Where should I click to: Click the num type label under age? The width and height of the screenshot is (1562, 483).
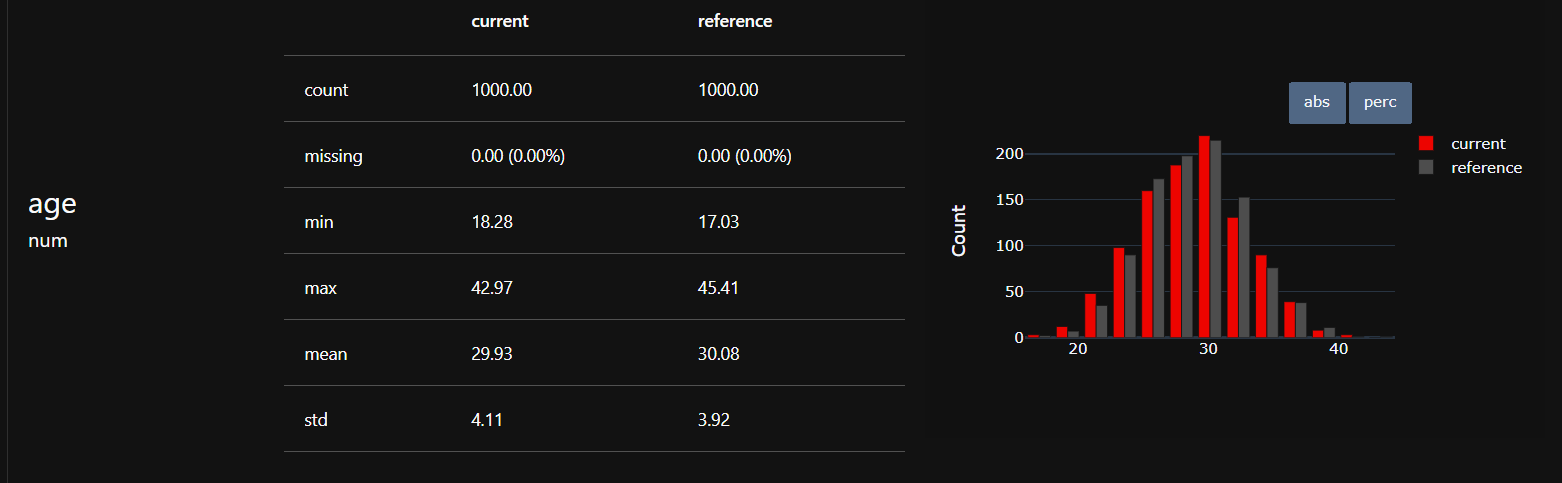click(48, 241)
